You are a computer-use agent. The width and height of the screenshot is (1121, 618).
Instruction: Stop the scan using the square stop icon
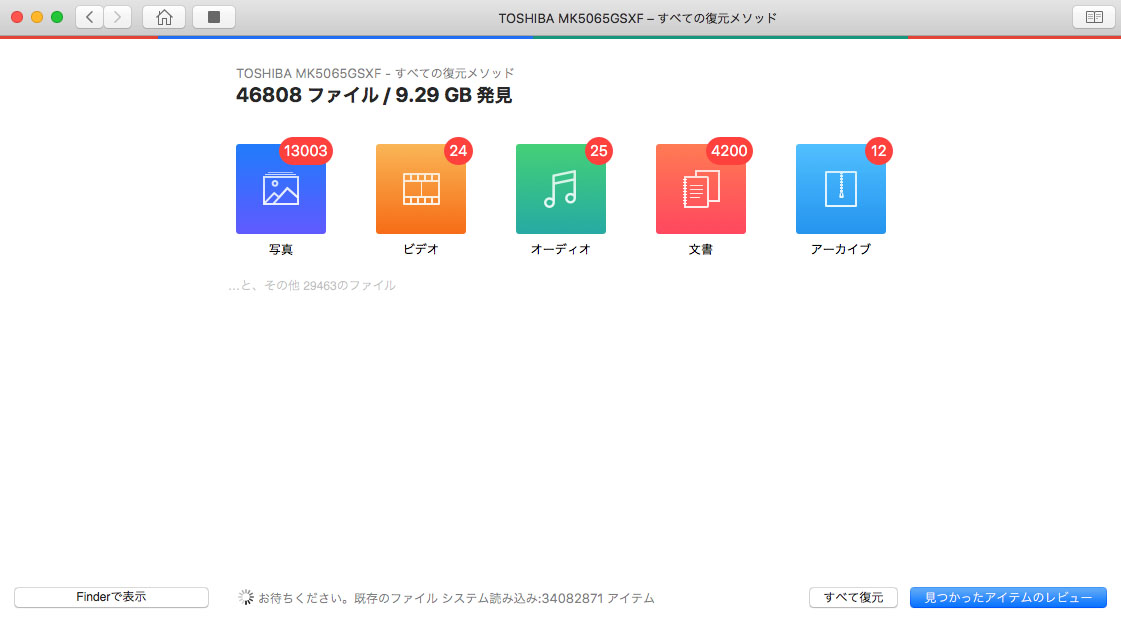[x=212, y=16]
